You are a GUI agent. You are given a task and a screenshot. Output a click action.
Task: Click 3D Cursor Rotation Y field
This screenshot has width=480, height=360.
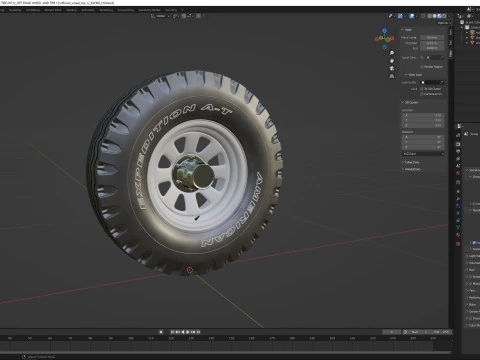423,142
